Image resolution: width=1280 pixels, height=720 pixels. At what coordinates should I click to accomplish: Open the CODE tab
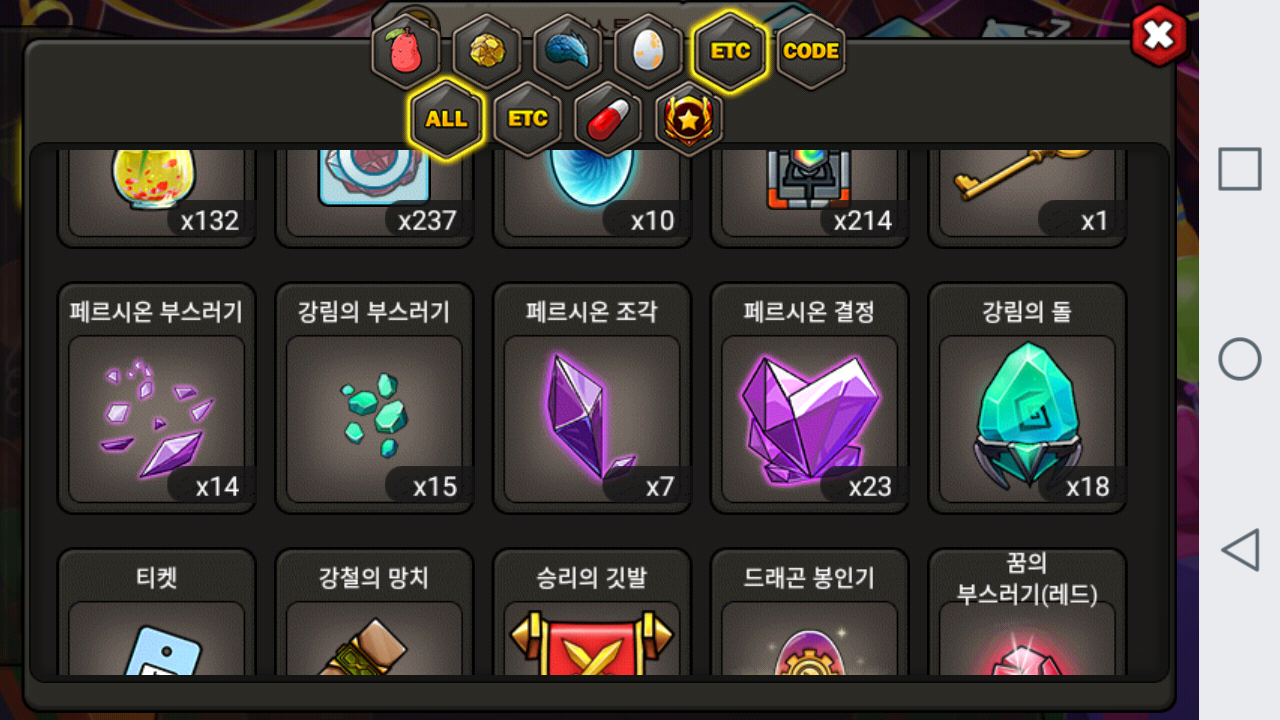click(x=810, y=52)
